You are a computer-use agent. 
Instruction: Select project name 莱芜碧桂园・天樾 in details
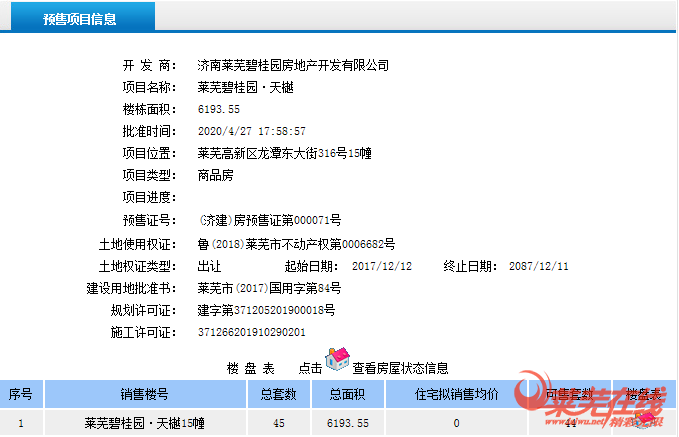246,87
